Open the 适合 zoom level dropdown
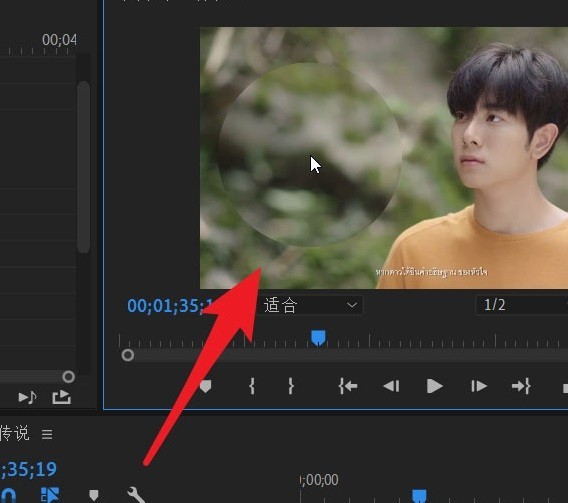 310,305
